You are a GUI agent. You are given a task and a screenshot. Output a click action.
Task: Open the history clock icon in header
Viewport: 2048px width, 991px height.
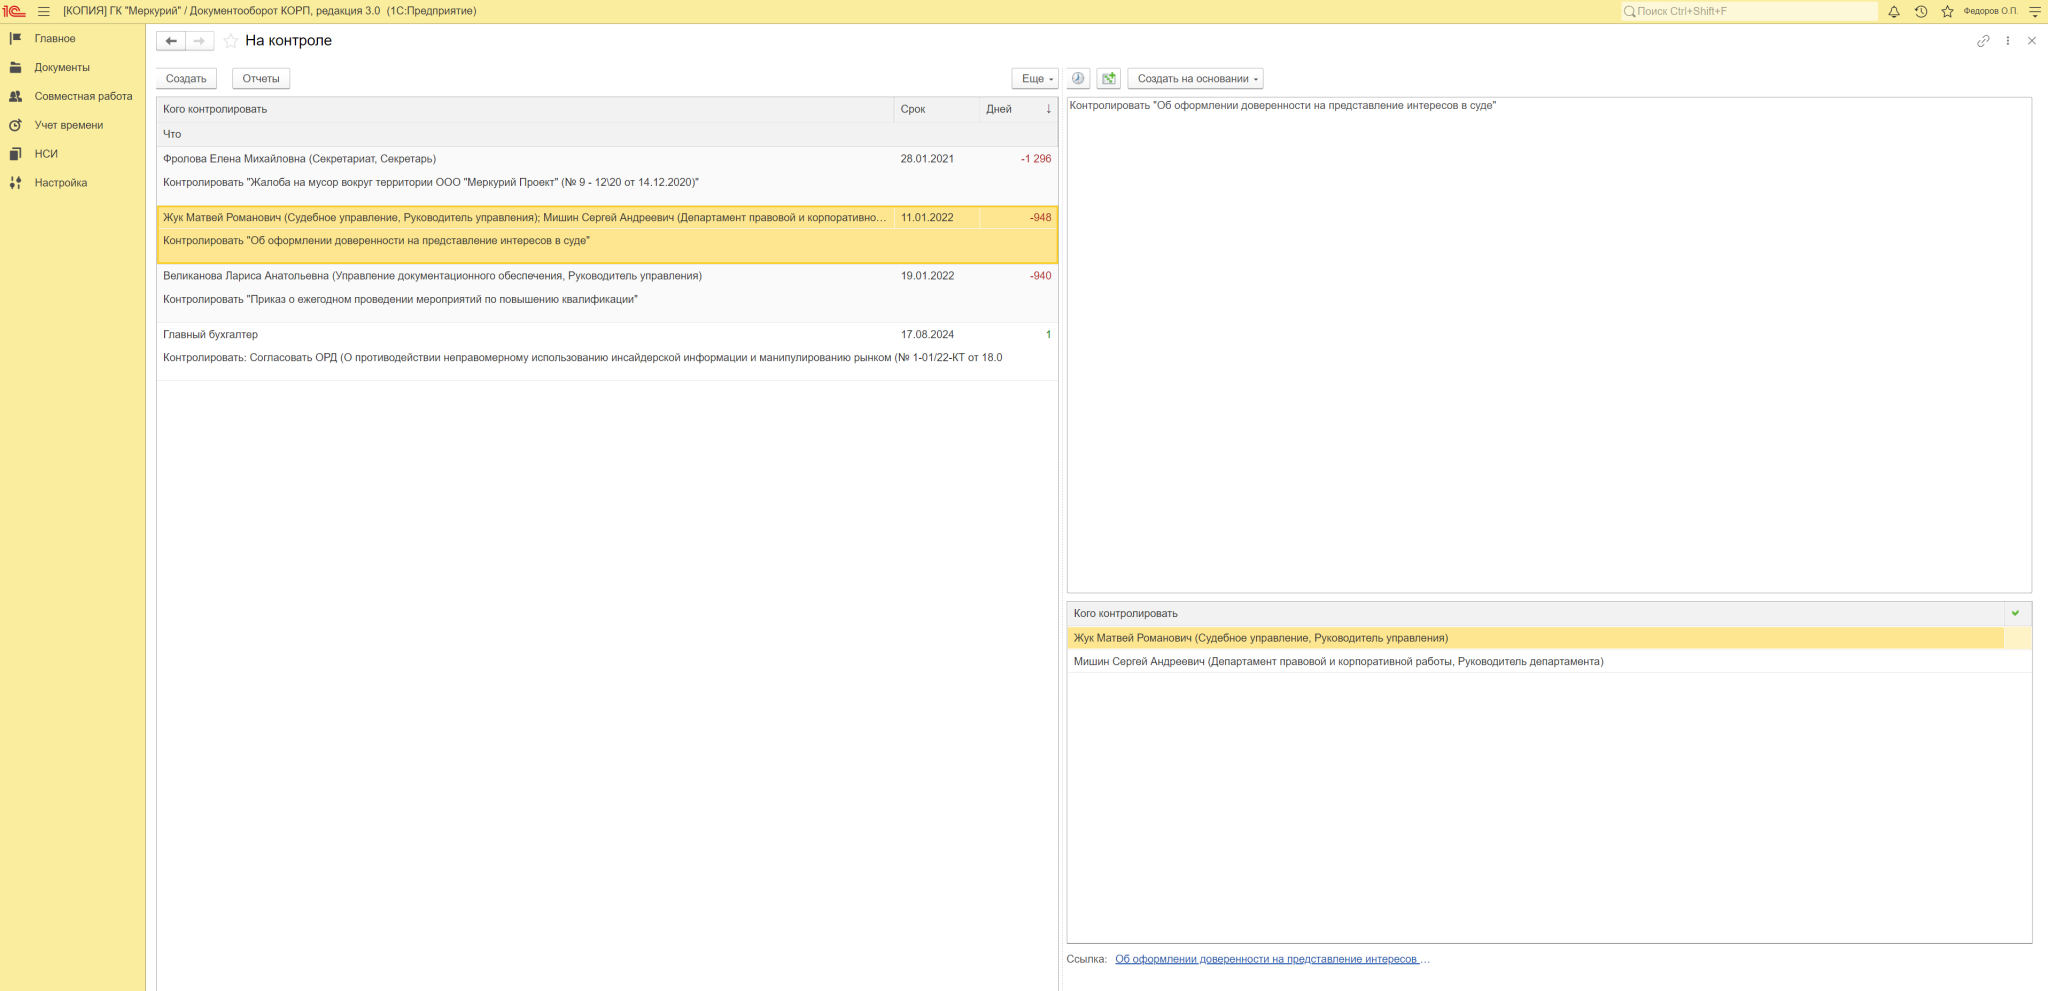point(1920,12)
